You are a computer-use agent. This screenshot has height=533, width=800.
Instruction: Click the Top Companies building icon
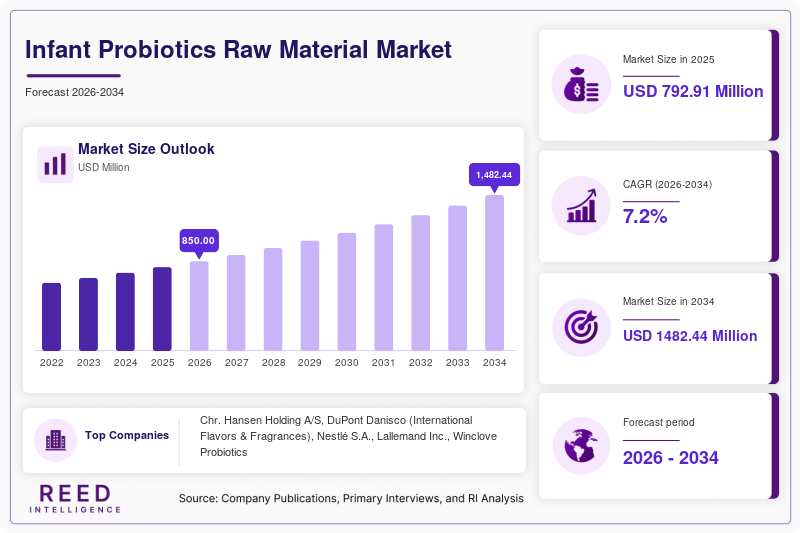pos(56,440)
